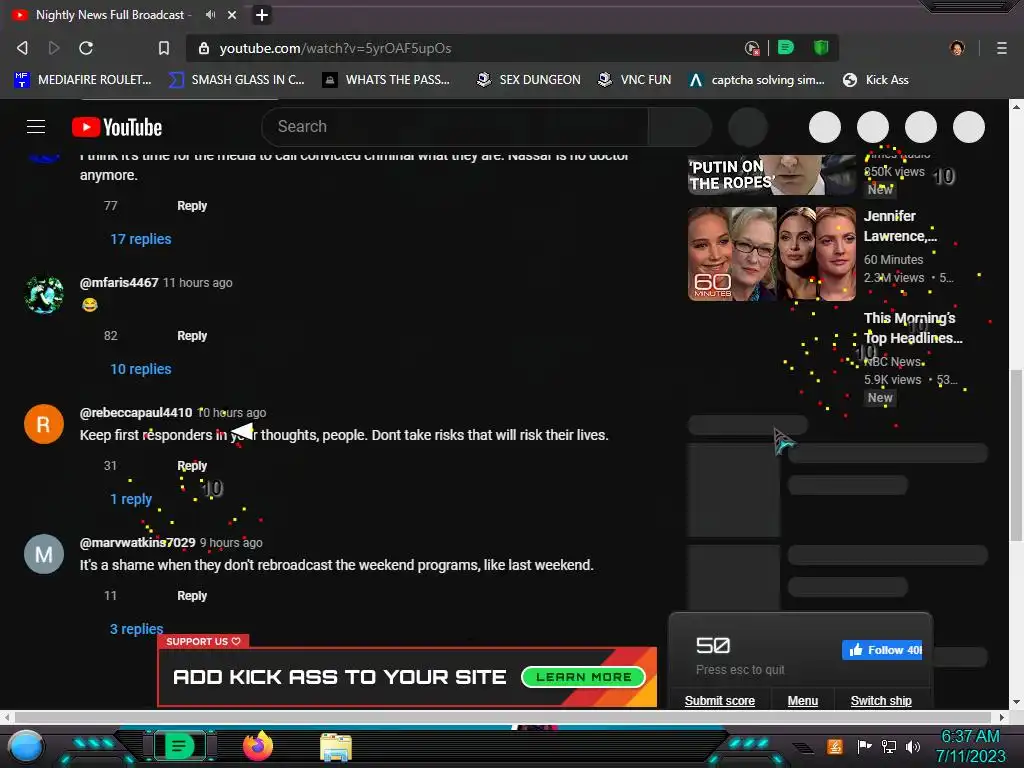Open @mfaris4467 channel name
1024x768 pixels.
[119, 283]
